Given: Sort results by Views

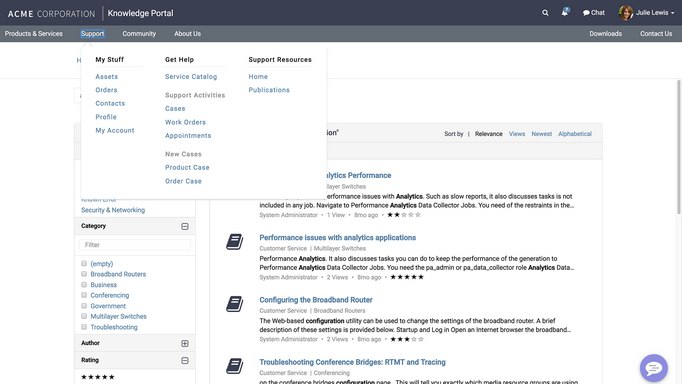Looking at the screenshot, I should pyautogui.click(x=517, y=134).
